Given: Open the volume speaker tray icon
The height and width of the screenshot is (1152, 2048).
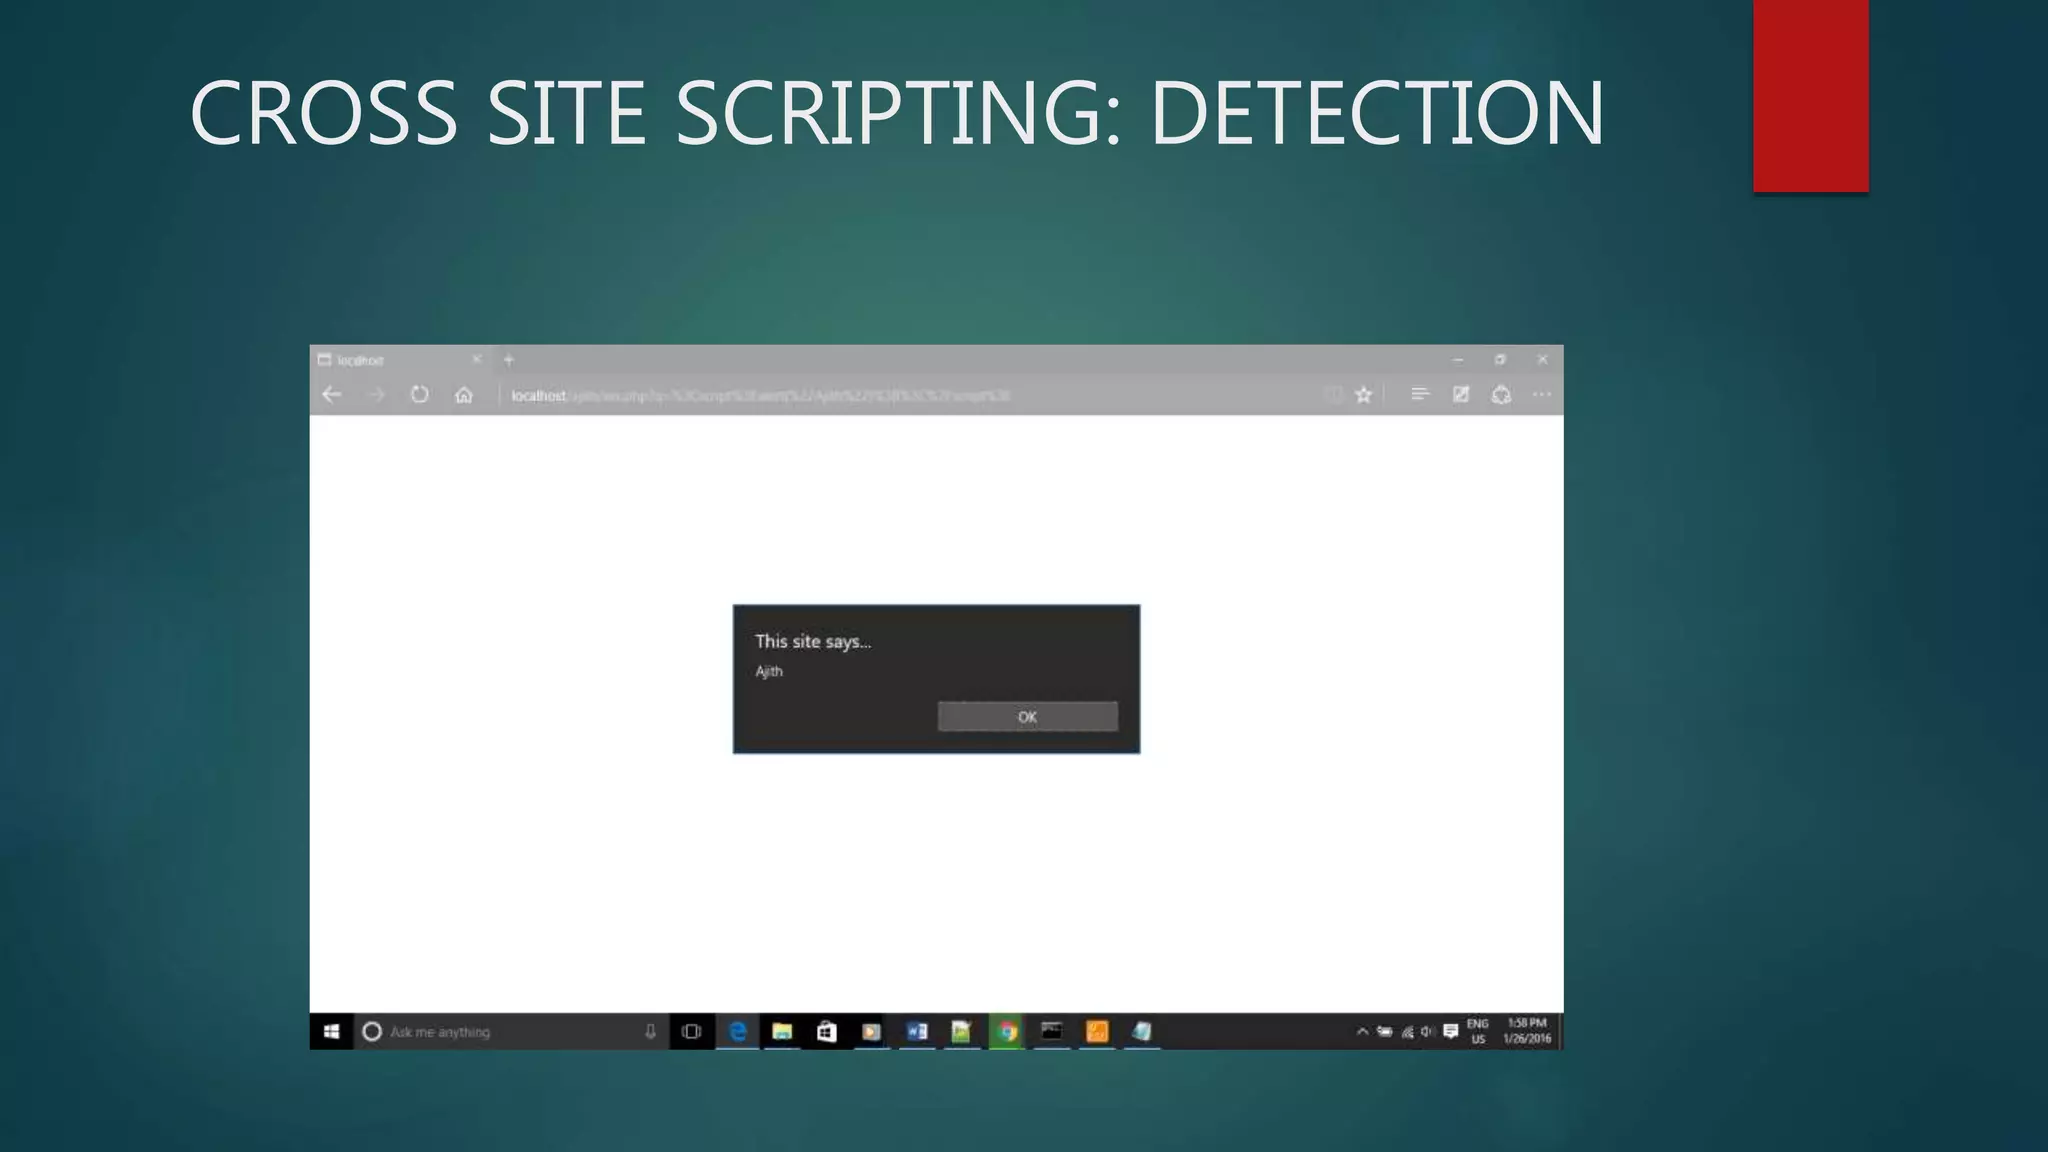Looking at the screenshot, I should point(1428,1032).
